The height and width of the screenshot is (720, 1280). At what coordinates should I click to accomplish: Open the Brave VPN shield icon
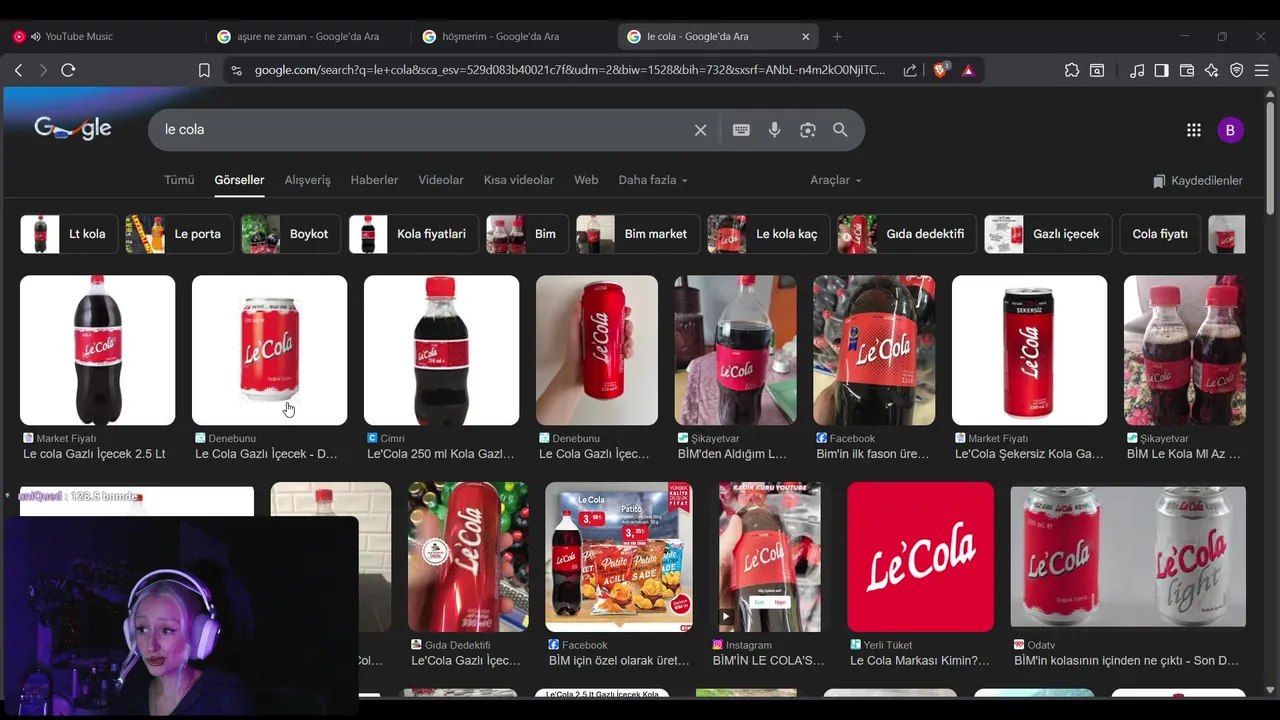(x=1237, y=70)
